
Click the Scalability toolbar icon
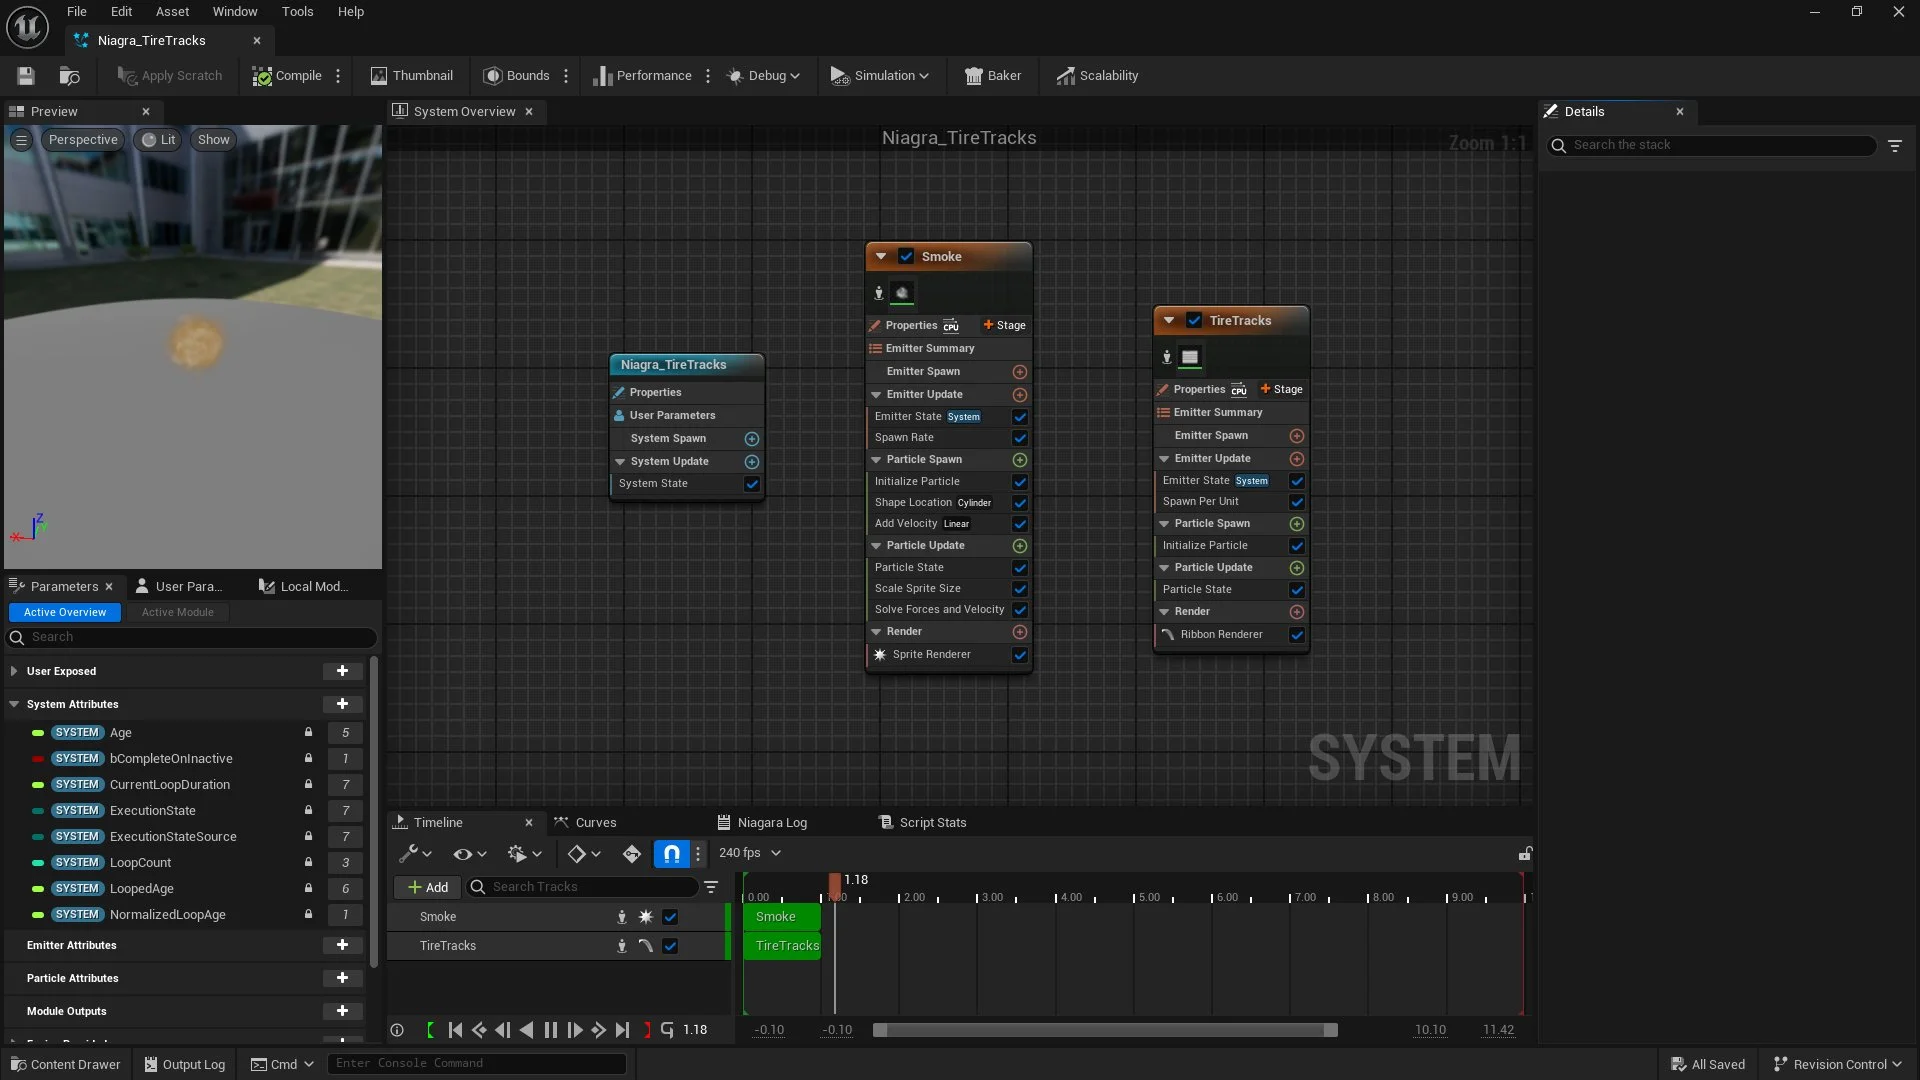click(1066, 76)
